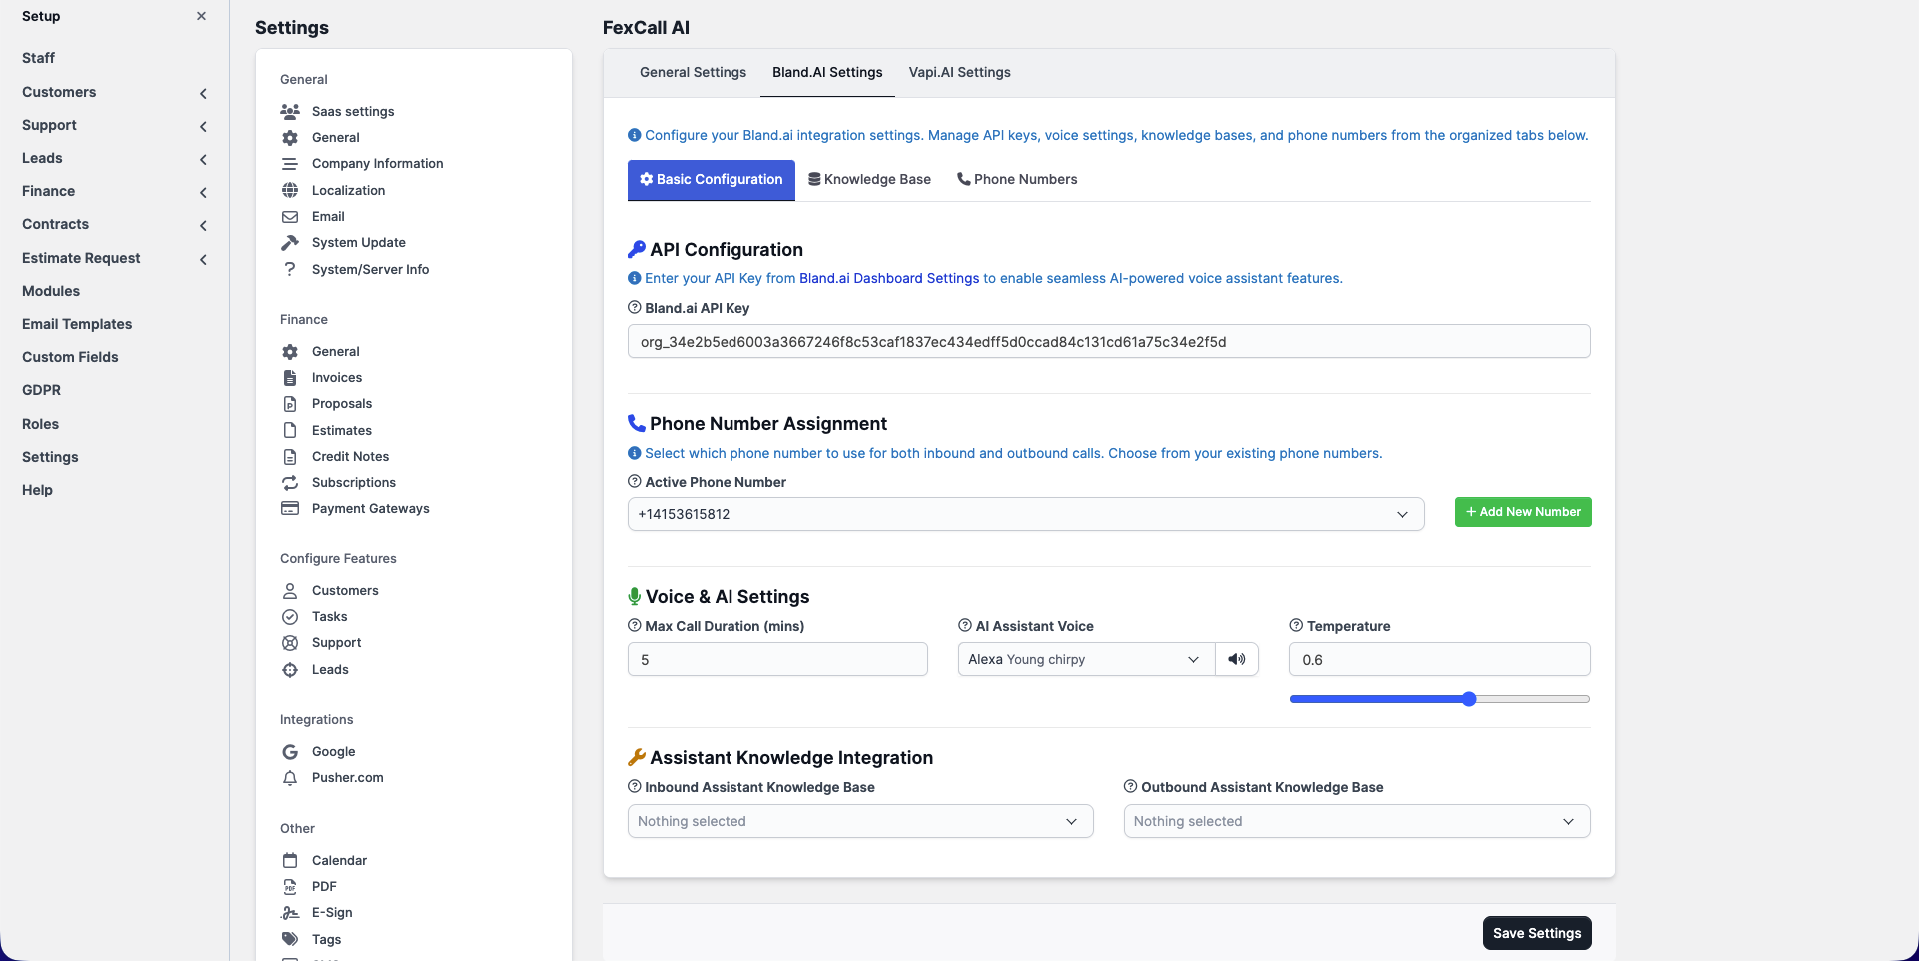Image resolution: width=1919 pixels, height=961 pixels.
Task: Play the AI assistant voice preview speaker icon
Action: [1237, 659]
